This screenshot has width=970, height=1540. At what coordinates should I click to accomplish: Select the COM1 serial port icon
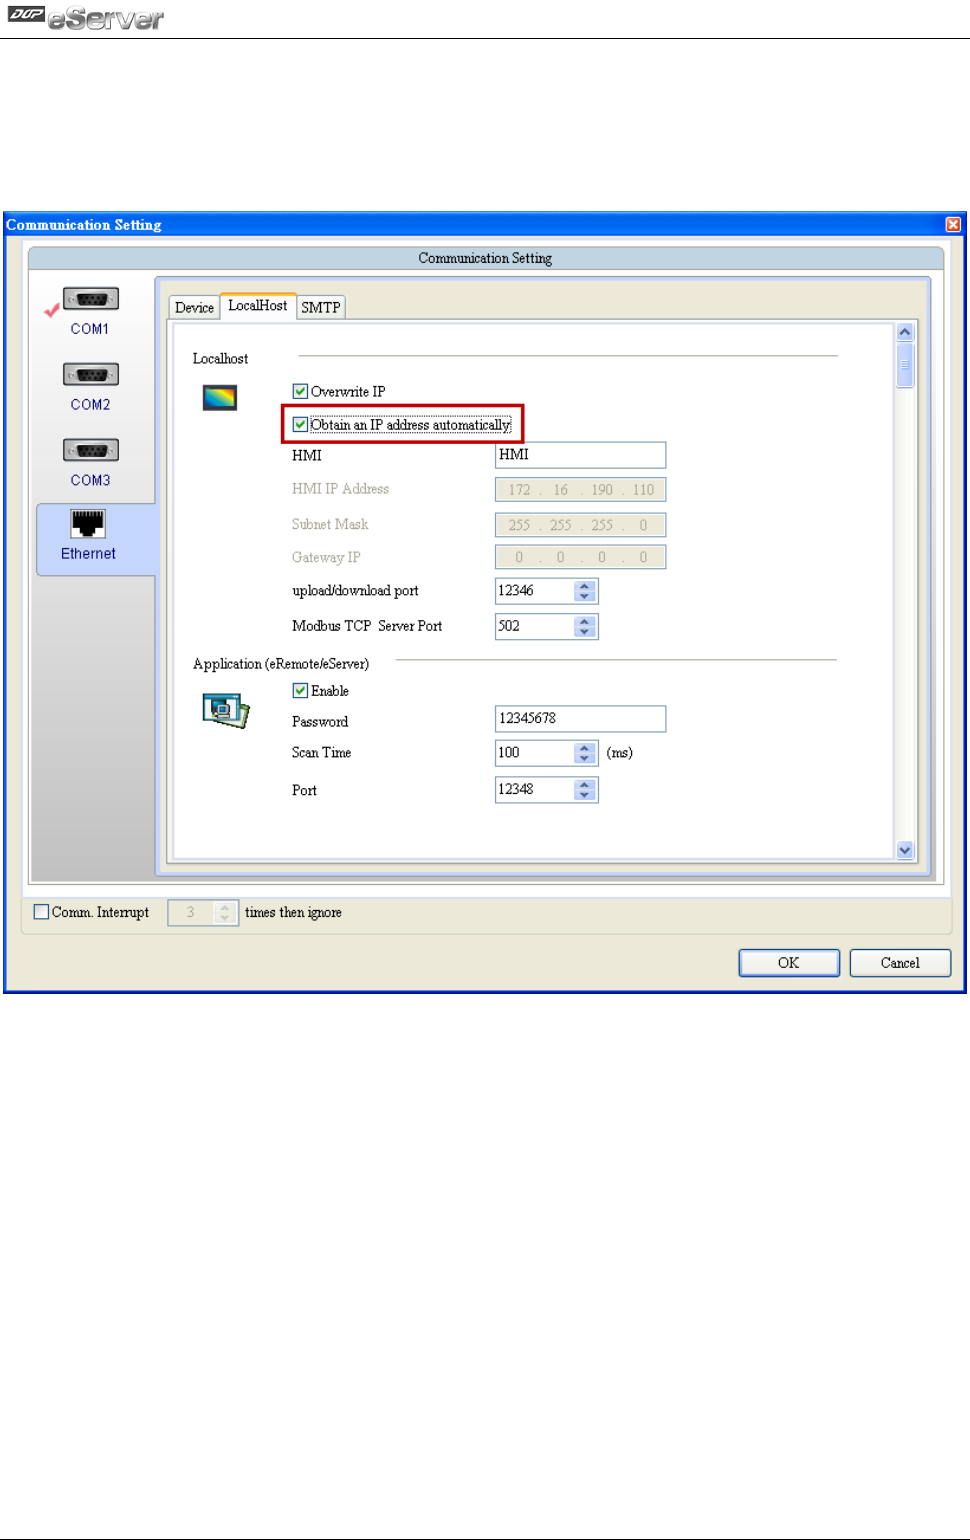91,299
